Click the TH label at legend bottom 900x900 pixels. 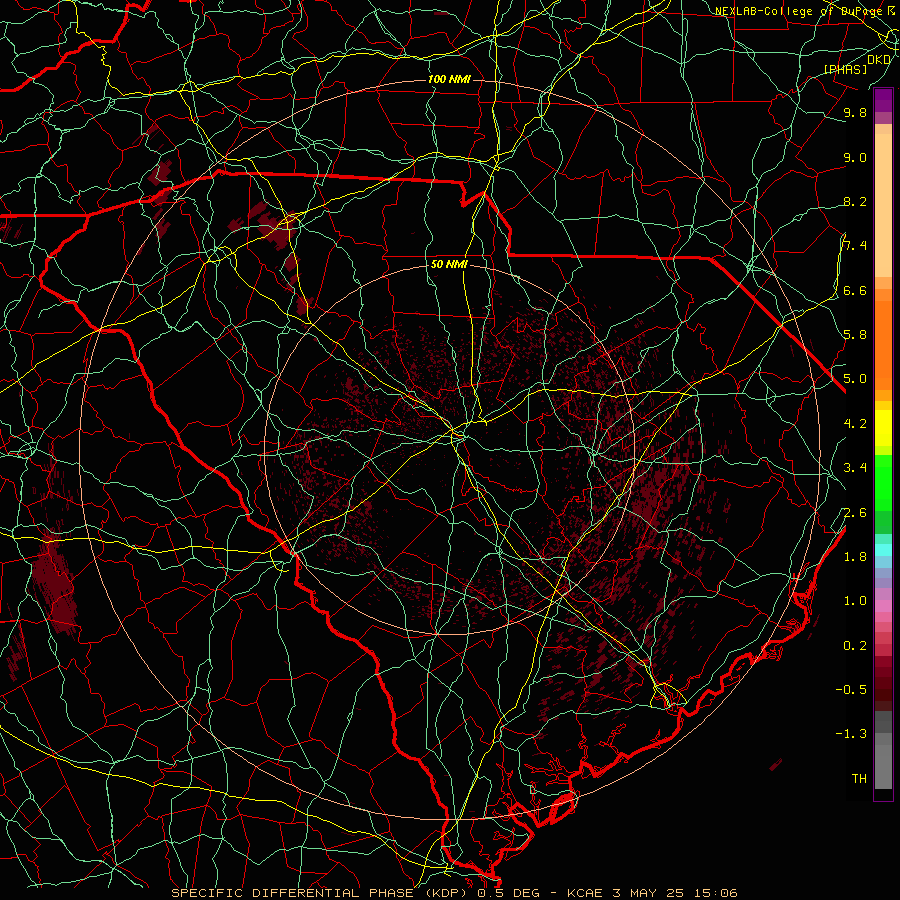coord(859,778)
